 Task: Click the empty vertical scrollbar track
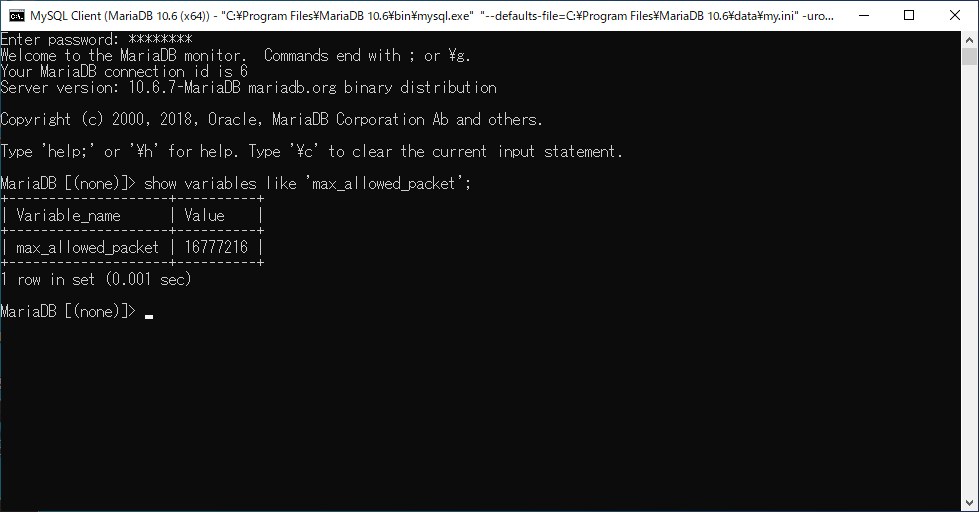[x=969, y=280]
